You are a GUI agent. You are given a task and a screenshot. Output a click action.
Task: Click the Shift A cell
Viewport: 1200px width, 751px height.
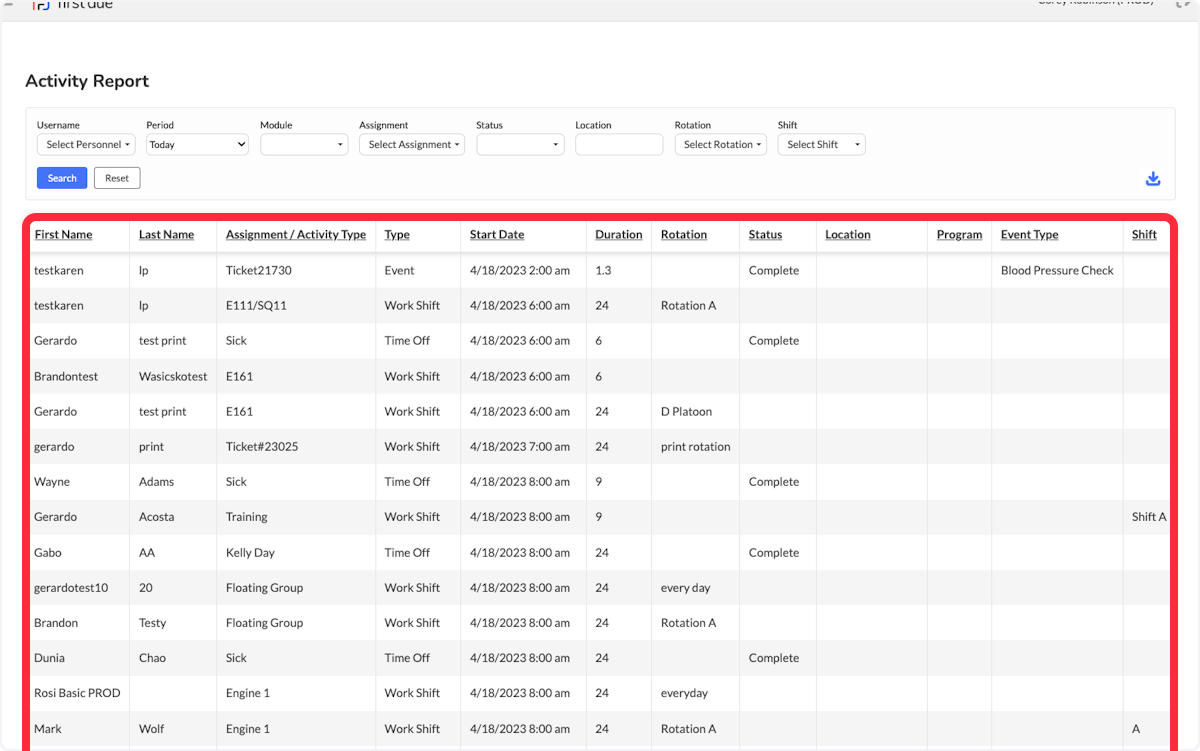point(1149,517)
